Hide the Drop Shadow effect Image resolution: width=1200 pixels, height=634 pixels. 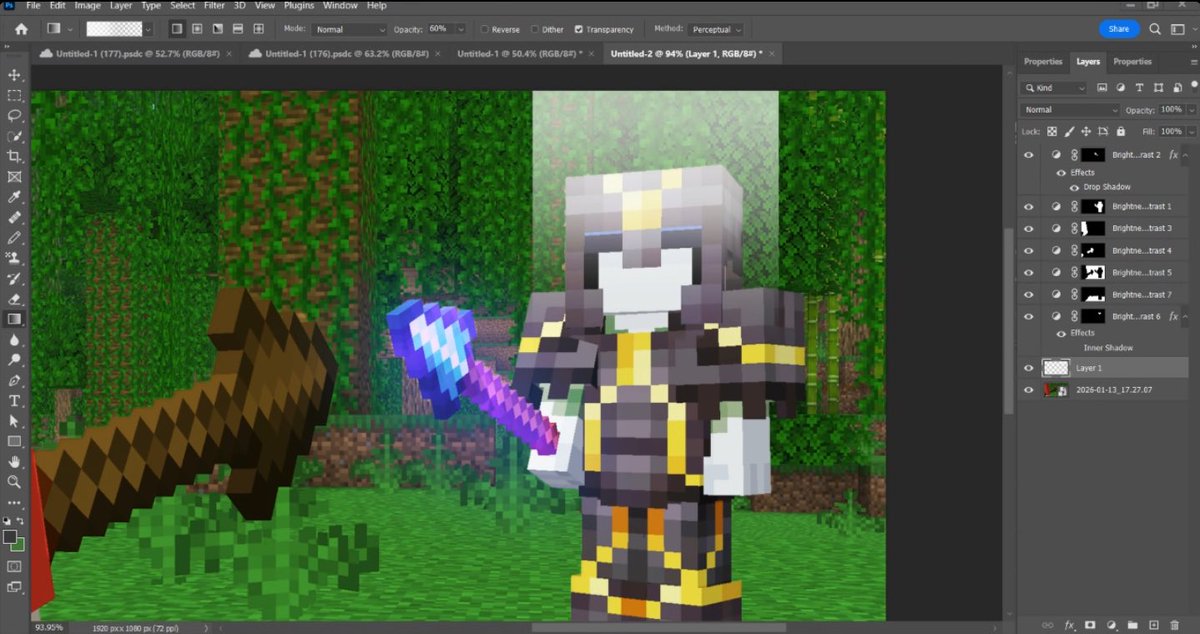1075,187
